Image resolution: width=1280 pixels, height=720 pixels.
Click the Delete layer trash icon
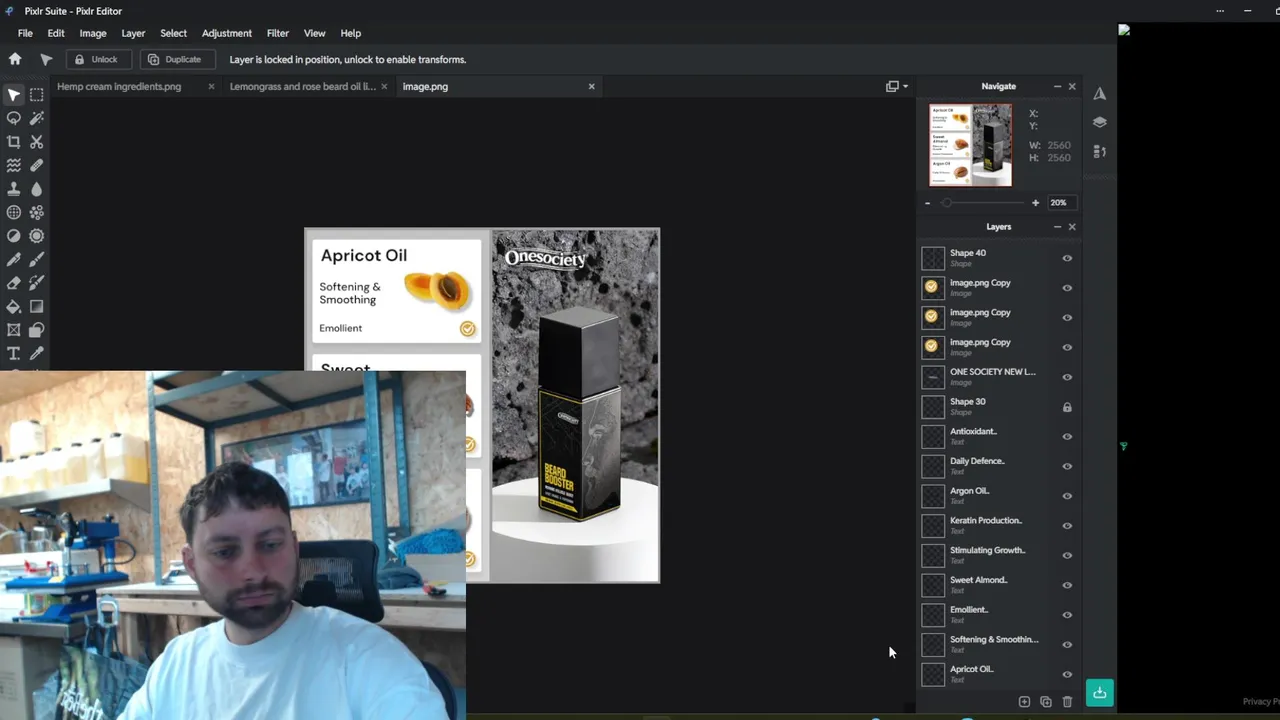click(x=1067, y=702)
